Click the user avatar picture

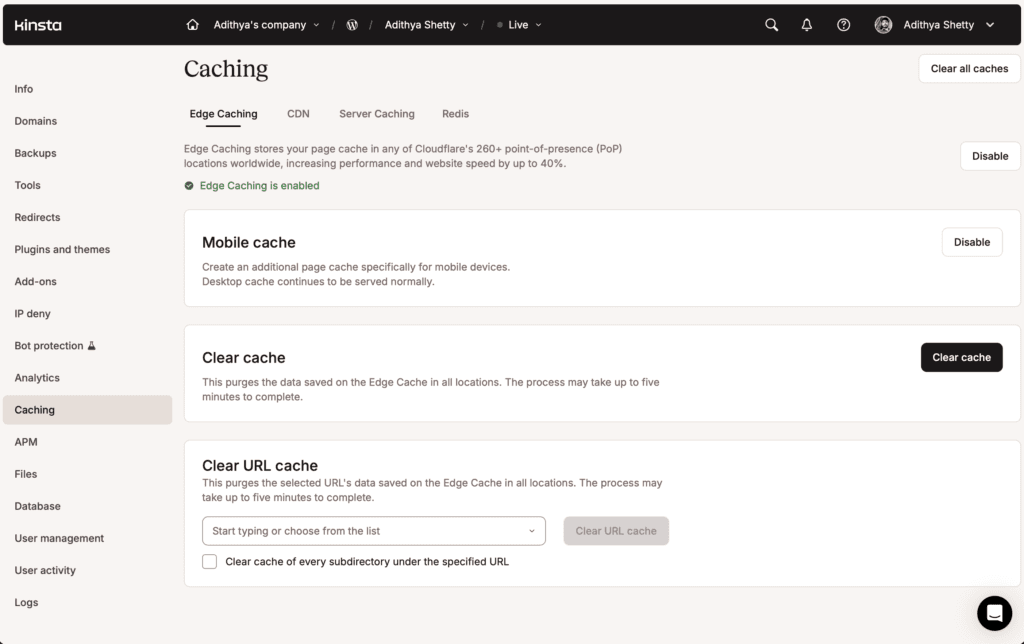pos(883,25)
